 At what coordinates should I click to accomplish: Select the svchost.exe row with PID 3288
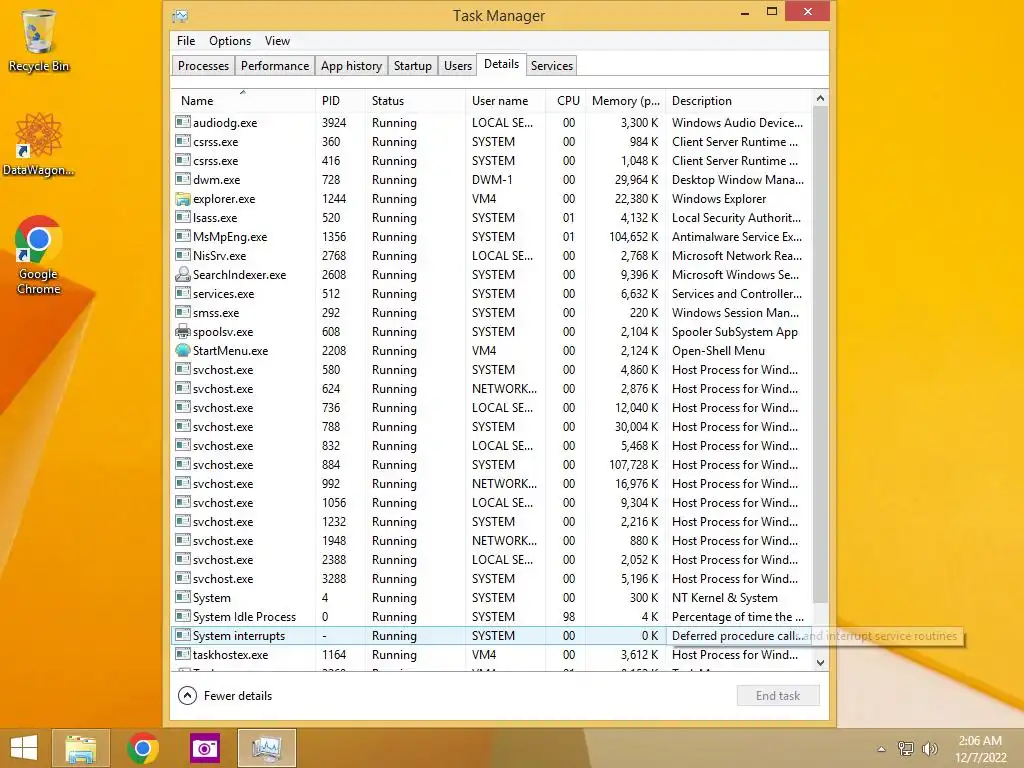click(490, 579)
